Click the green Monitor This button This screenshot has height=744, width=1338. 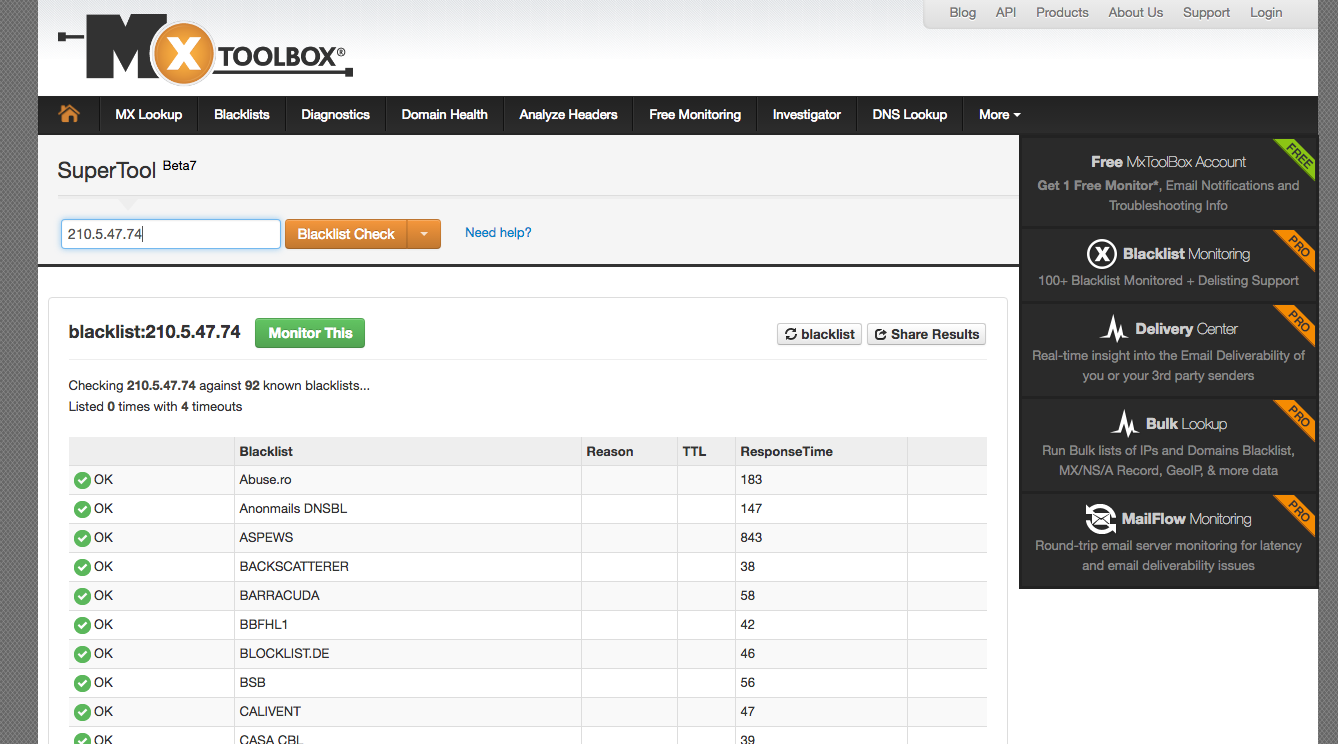310,333
